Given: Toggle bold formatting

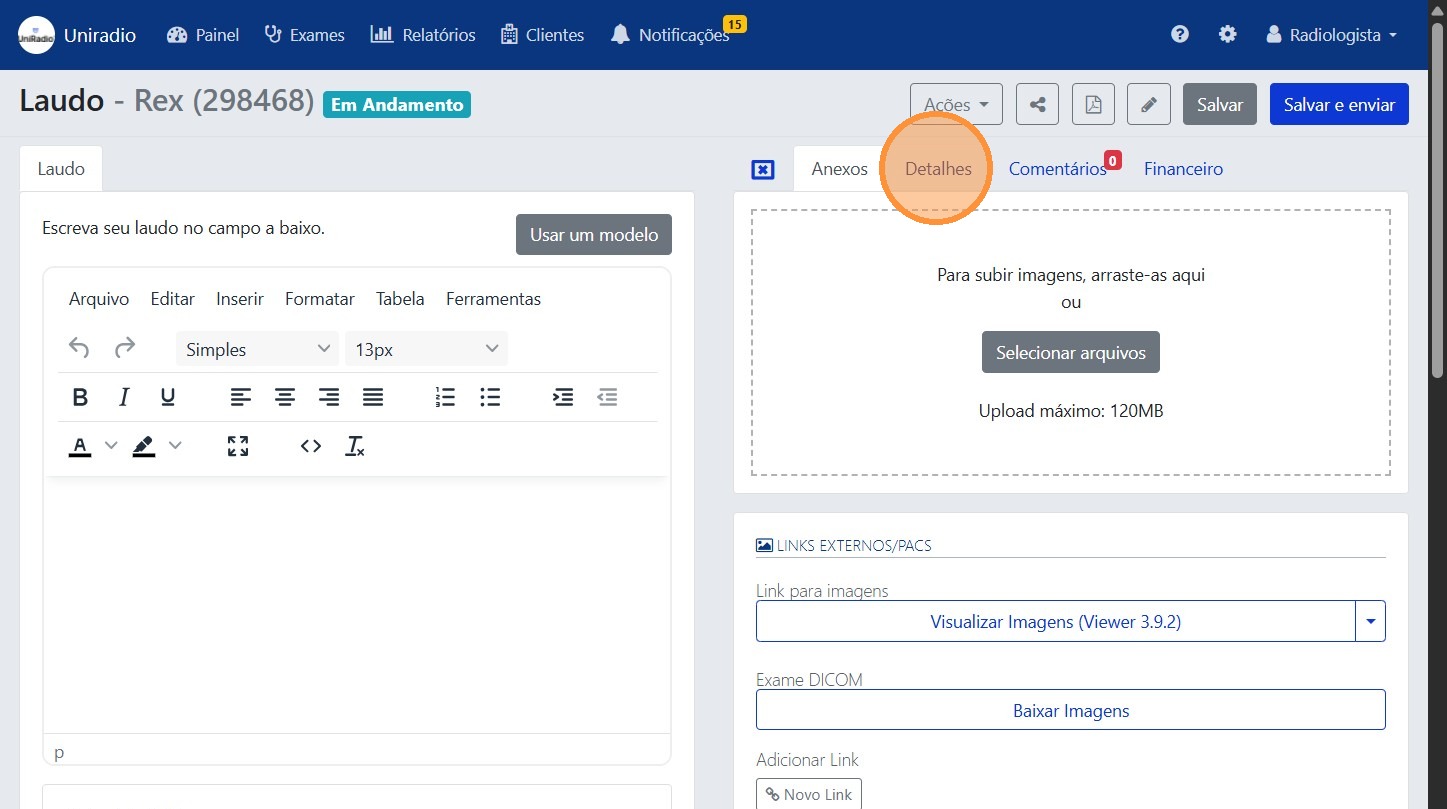Looking at the screenshot, I should (81, 397).
